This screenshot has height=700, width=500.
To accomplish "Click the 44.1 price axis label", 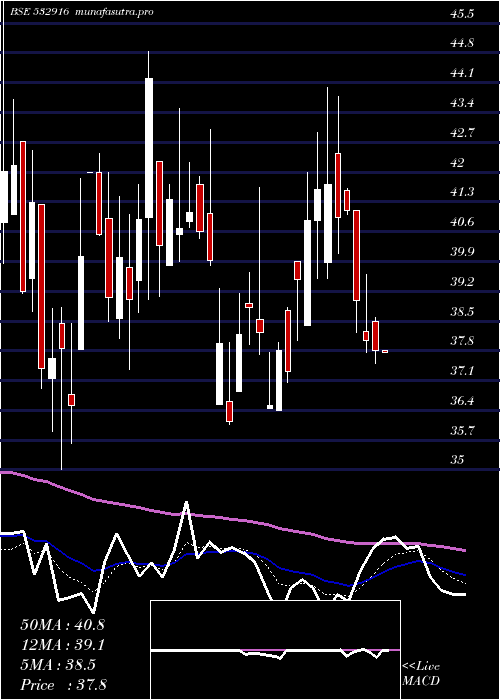I will pos(462,73).
